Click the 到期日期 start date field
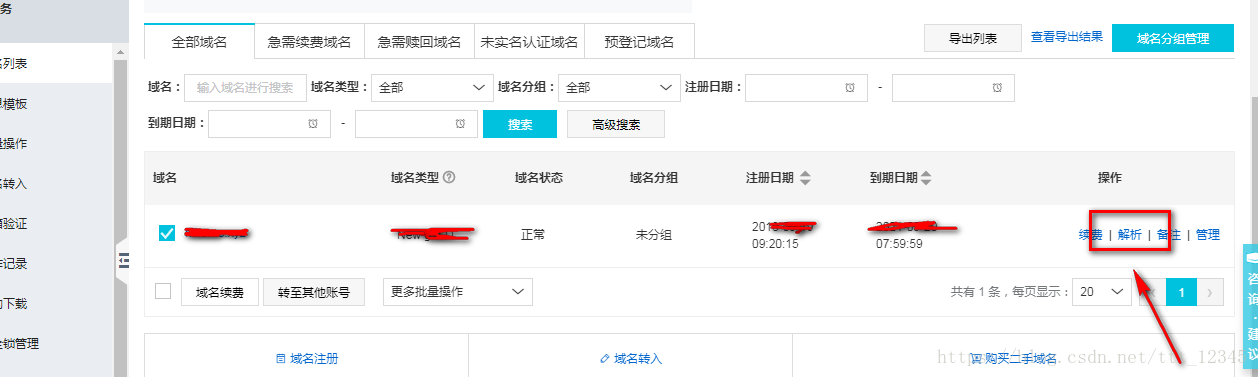This screenshot has width=1258, height=377. point(269,124)
